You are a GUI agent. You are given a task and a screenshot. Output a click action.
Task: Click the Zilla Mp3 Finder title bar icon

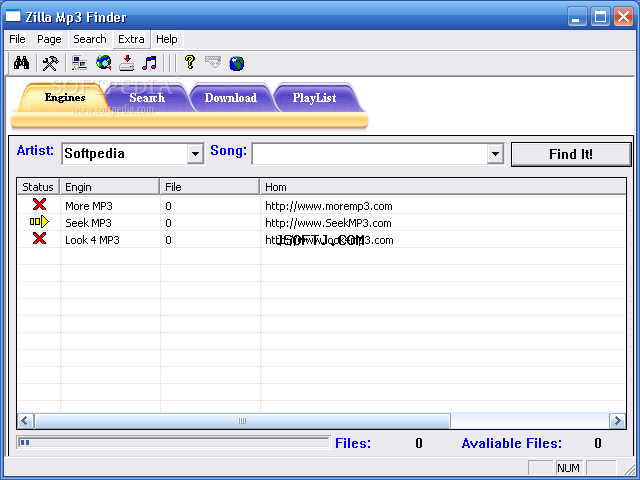pos(13,16)
